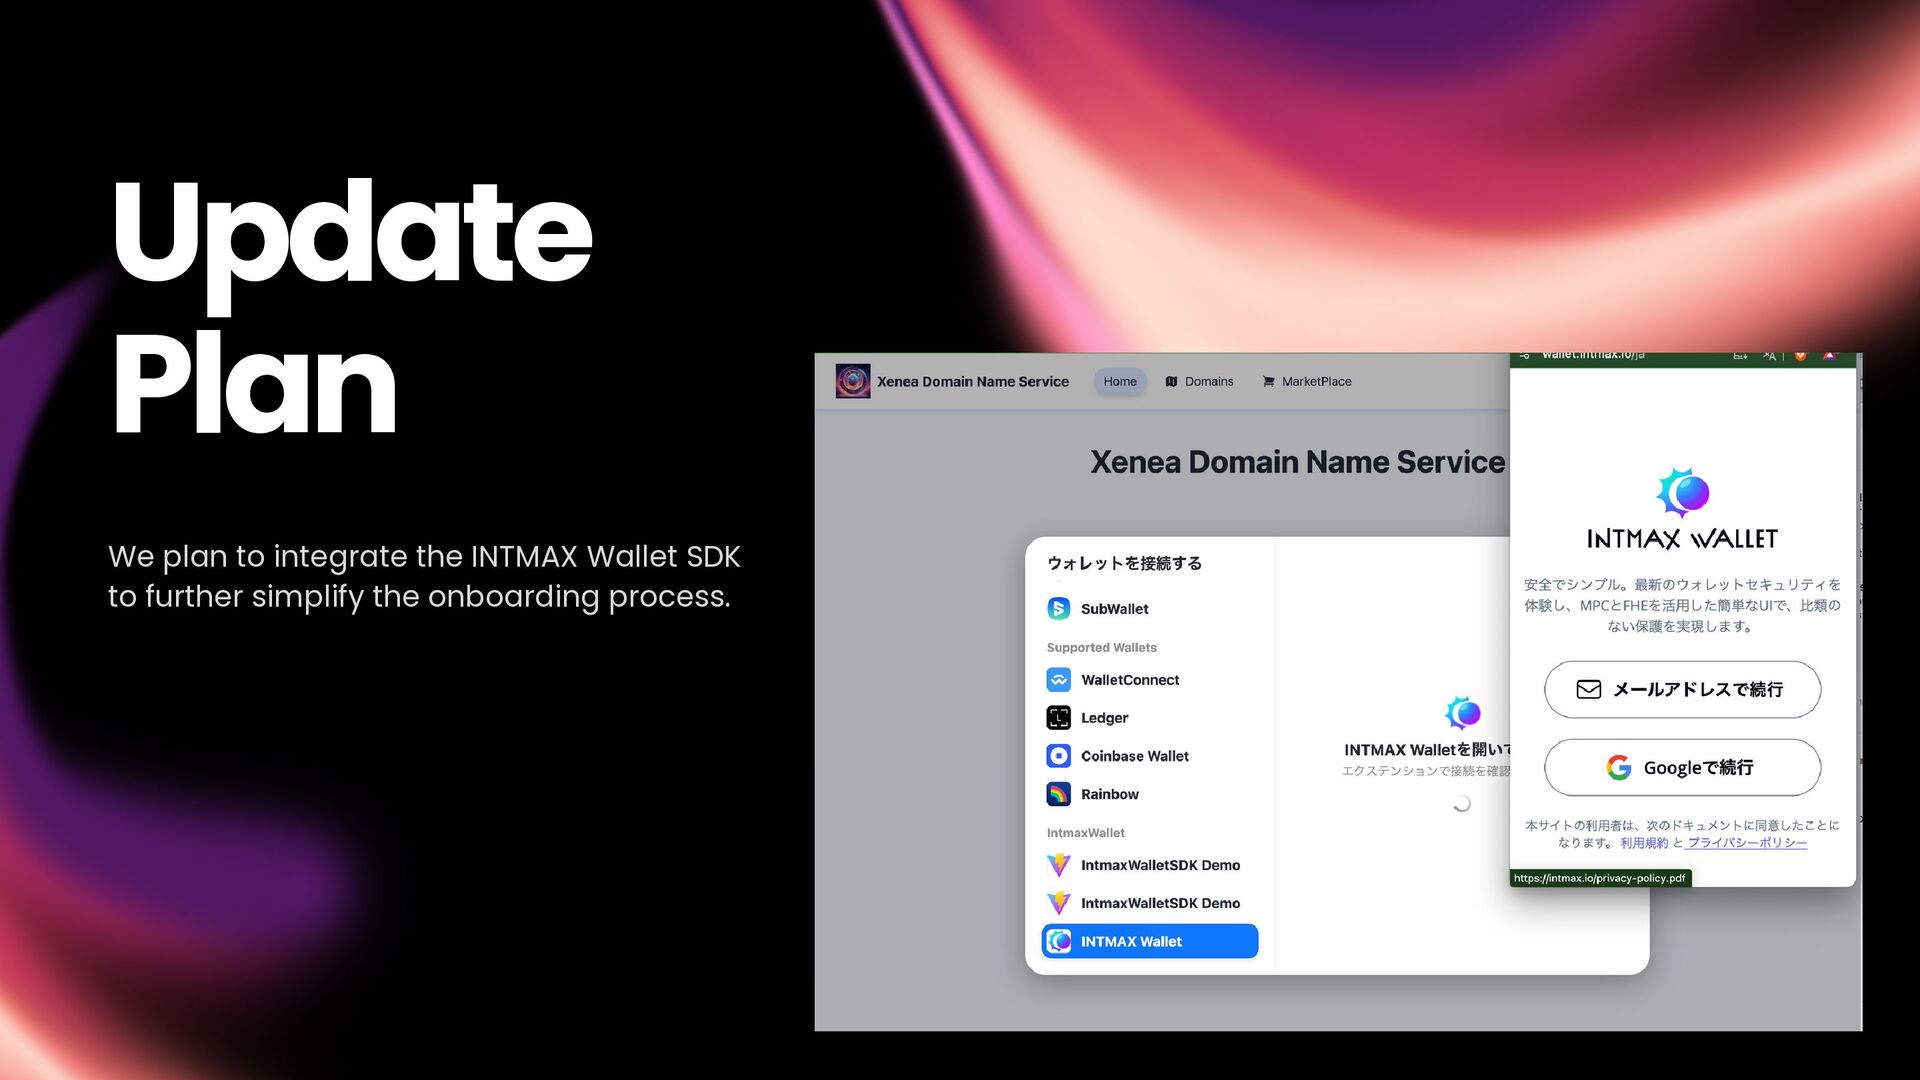This screenshot has height=1080, width=1920.
Task: Select the Rainbow wallet
Action: [1150, 794]
